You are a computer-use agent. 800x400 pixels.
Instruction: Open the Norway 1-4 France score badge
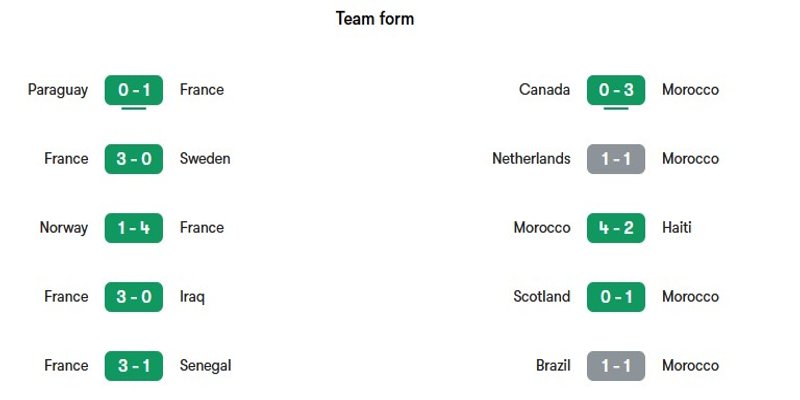click(134, 228)
